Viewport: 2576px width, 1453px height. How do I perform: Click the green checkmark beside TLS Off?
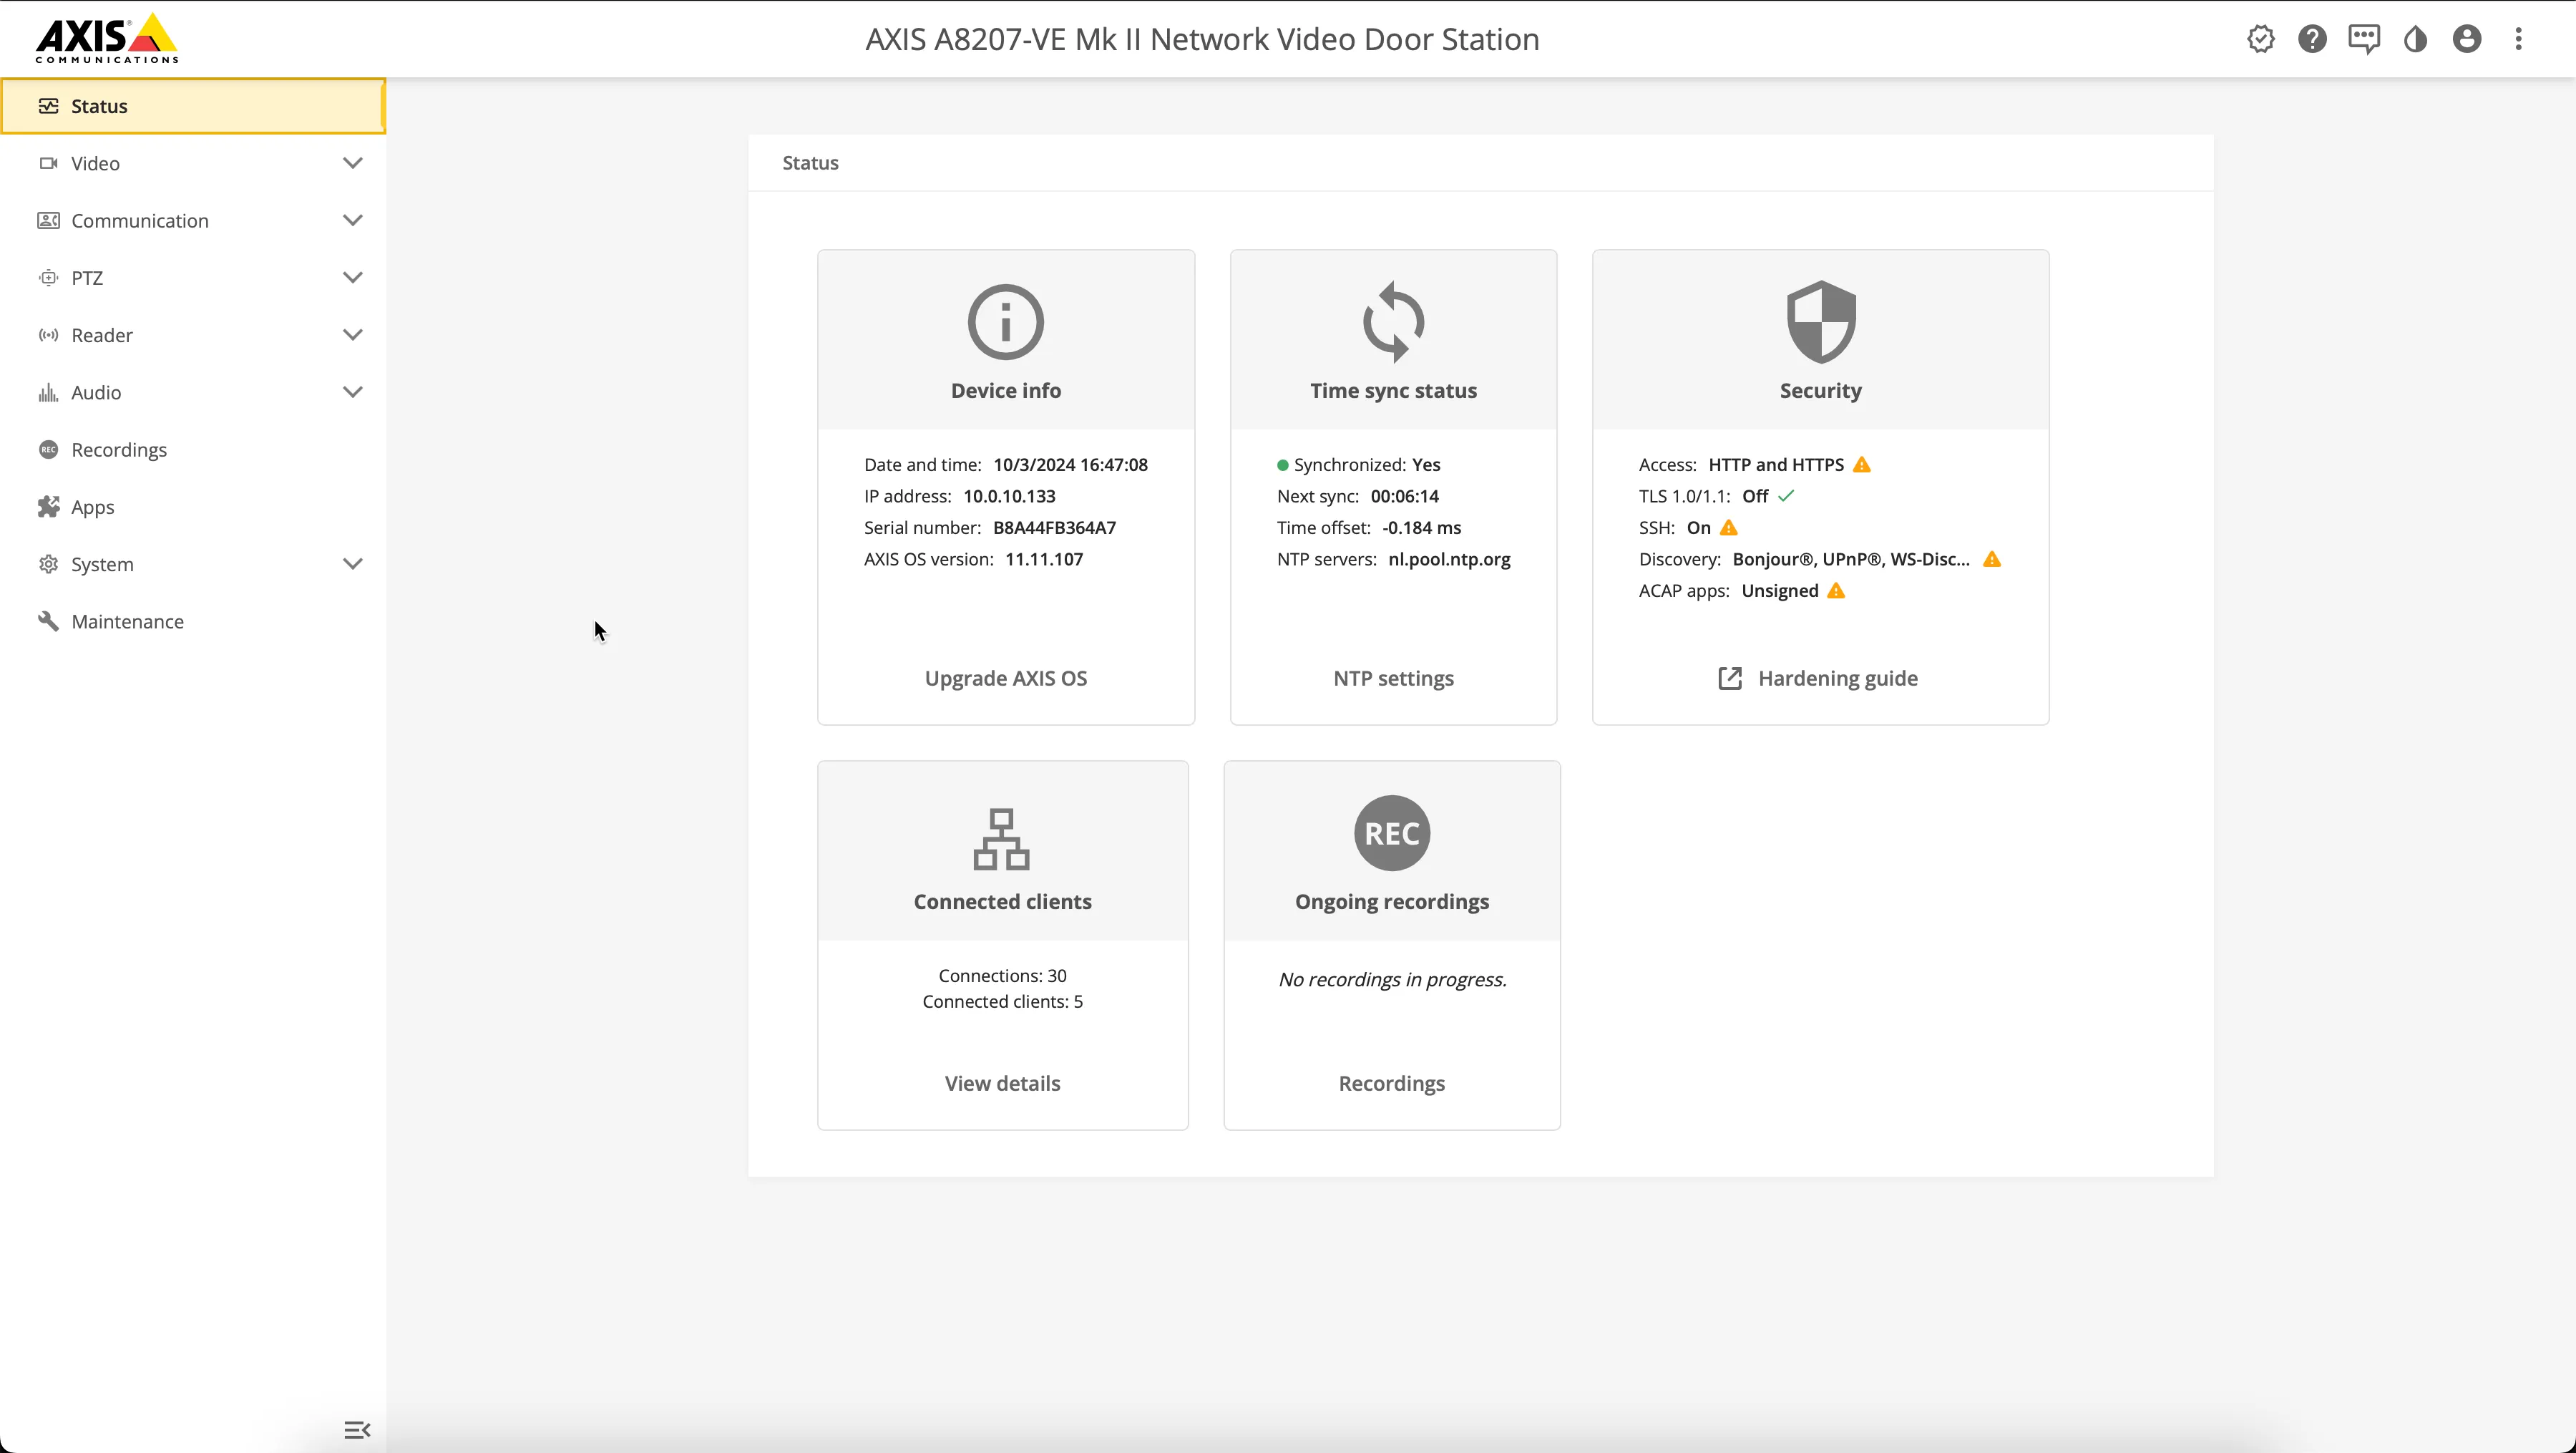(x=1786, y=496)
